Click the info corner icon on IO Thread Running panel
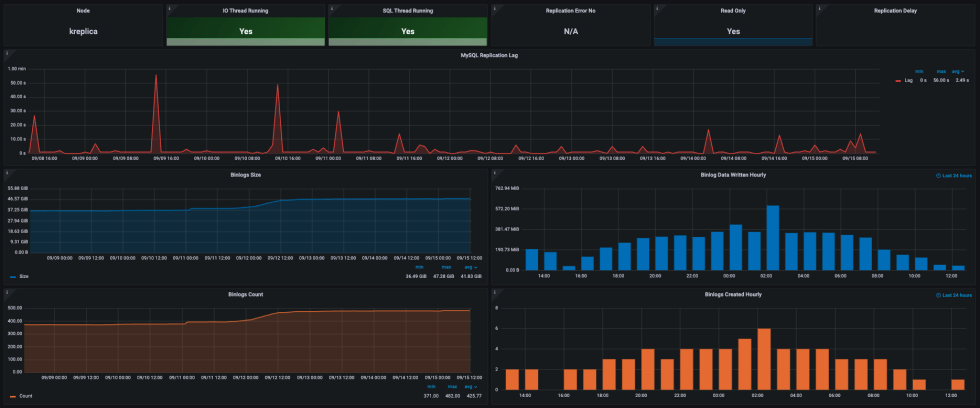This screenshot has height=408, width=980. click(168, 6)
